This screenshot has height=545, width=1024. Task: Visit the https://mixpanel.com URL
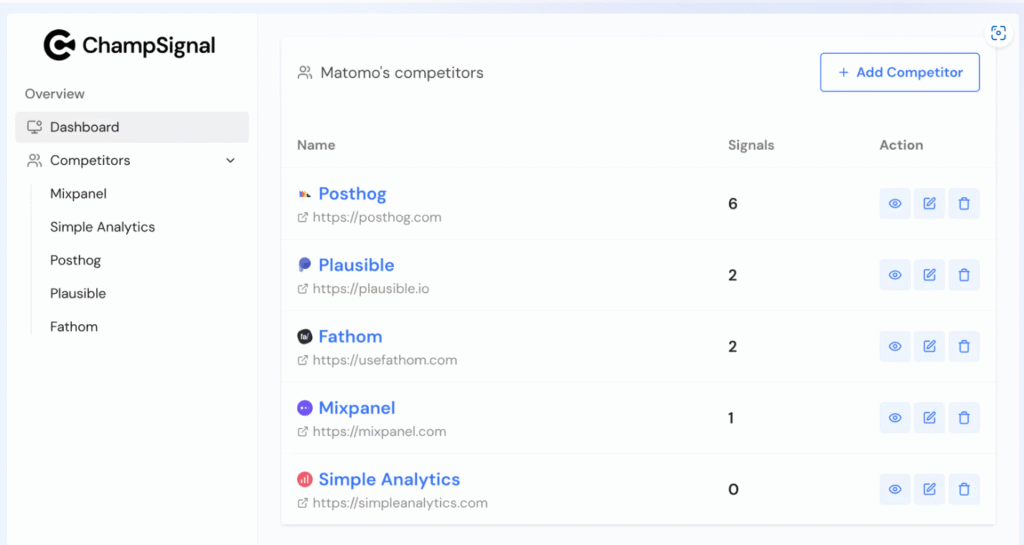(379, 431)
